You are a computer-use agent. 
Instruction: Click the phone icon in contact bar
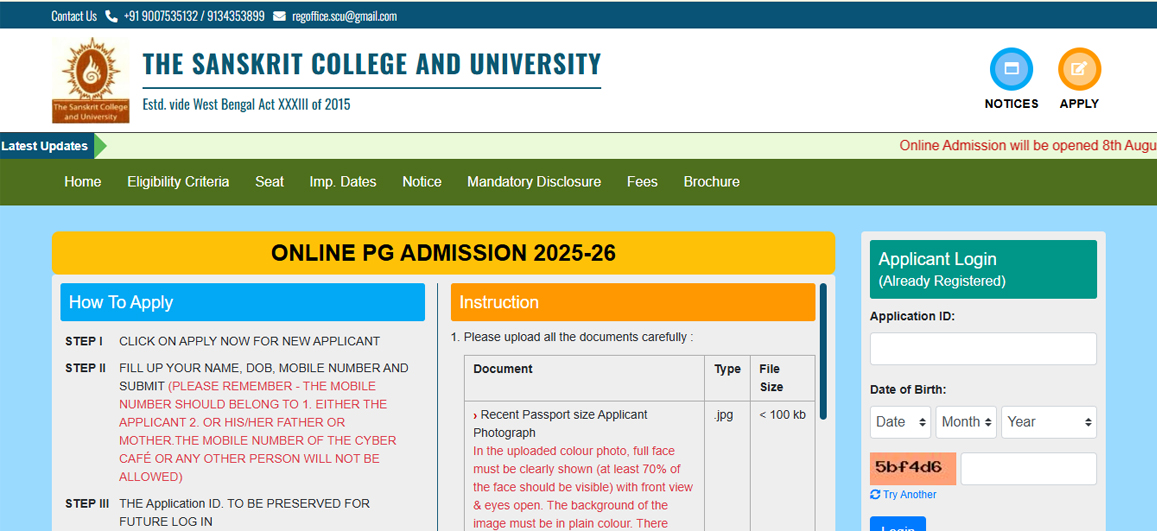tap(111, 15)
